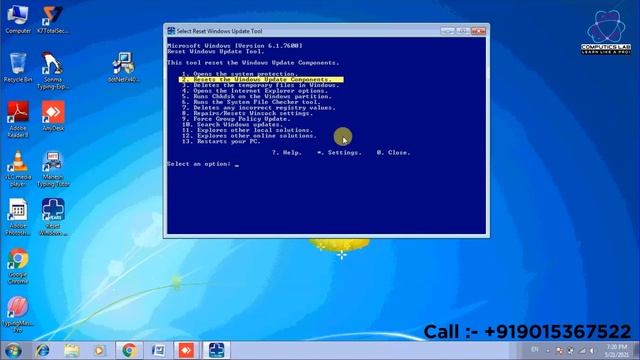This screenshot has width=640, height=360.
Task: Open the Recycle Bin
Action: point(18,68)
